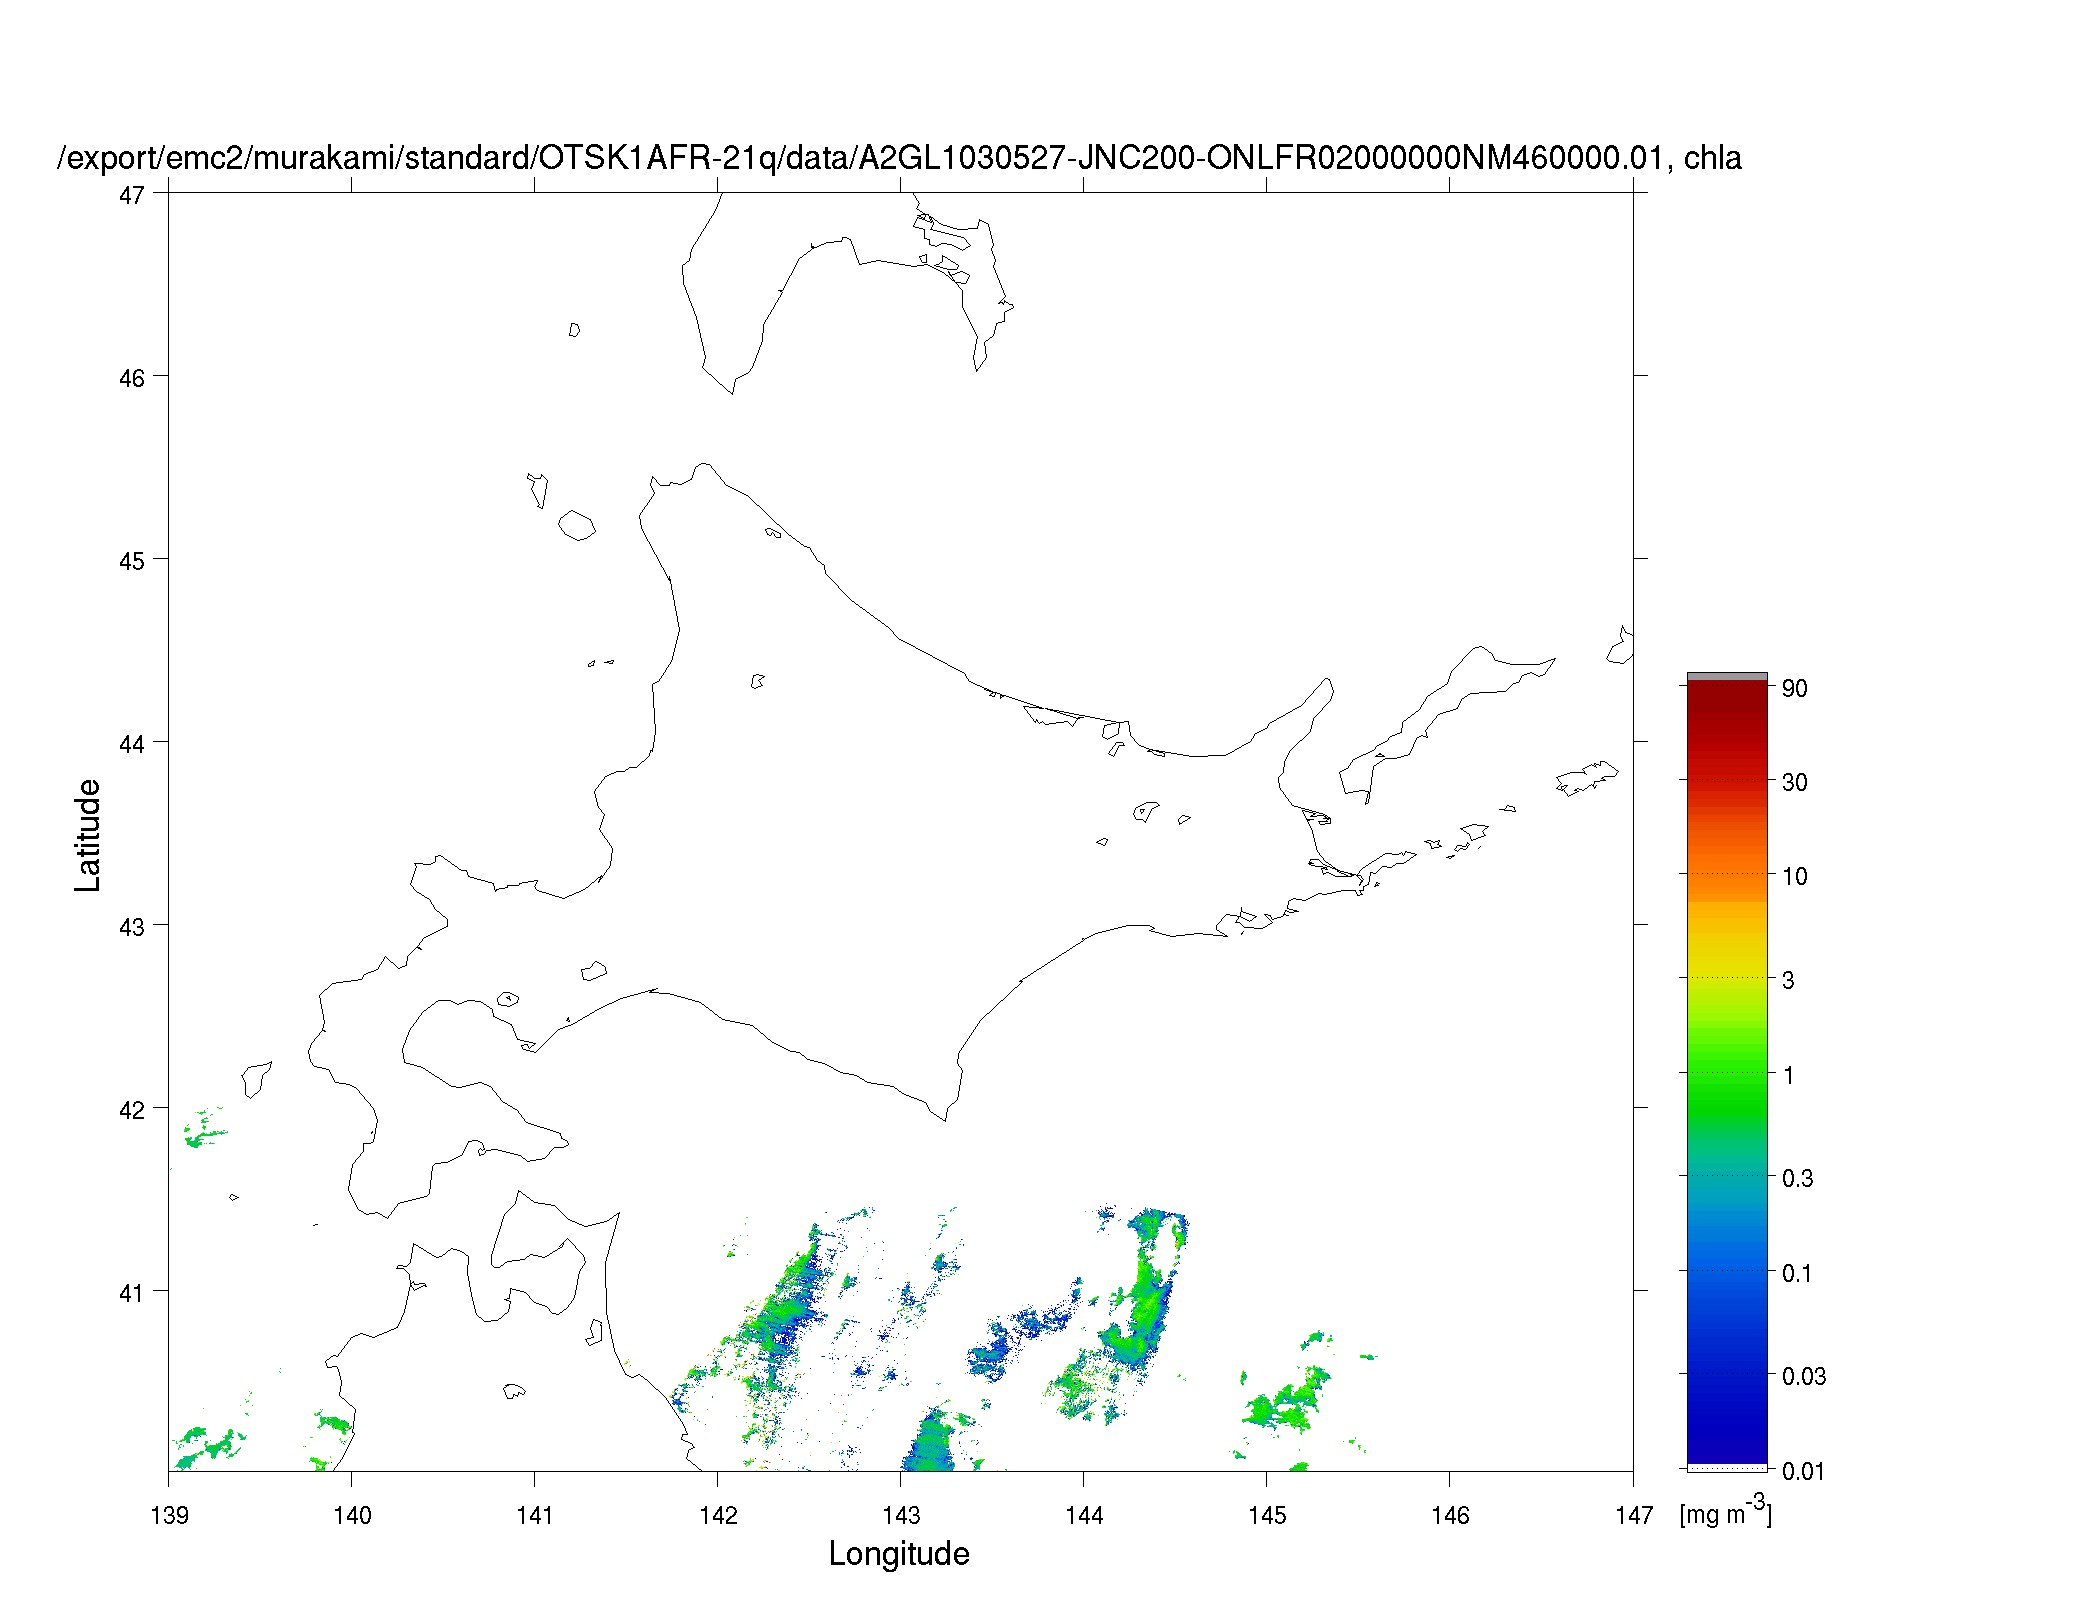Click latitude tick label 42
The width and height of the screenshot is (2099, 1600).
tap(131, 1110)
